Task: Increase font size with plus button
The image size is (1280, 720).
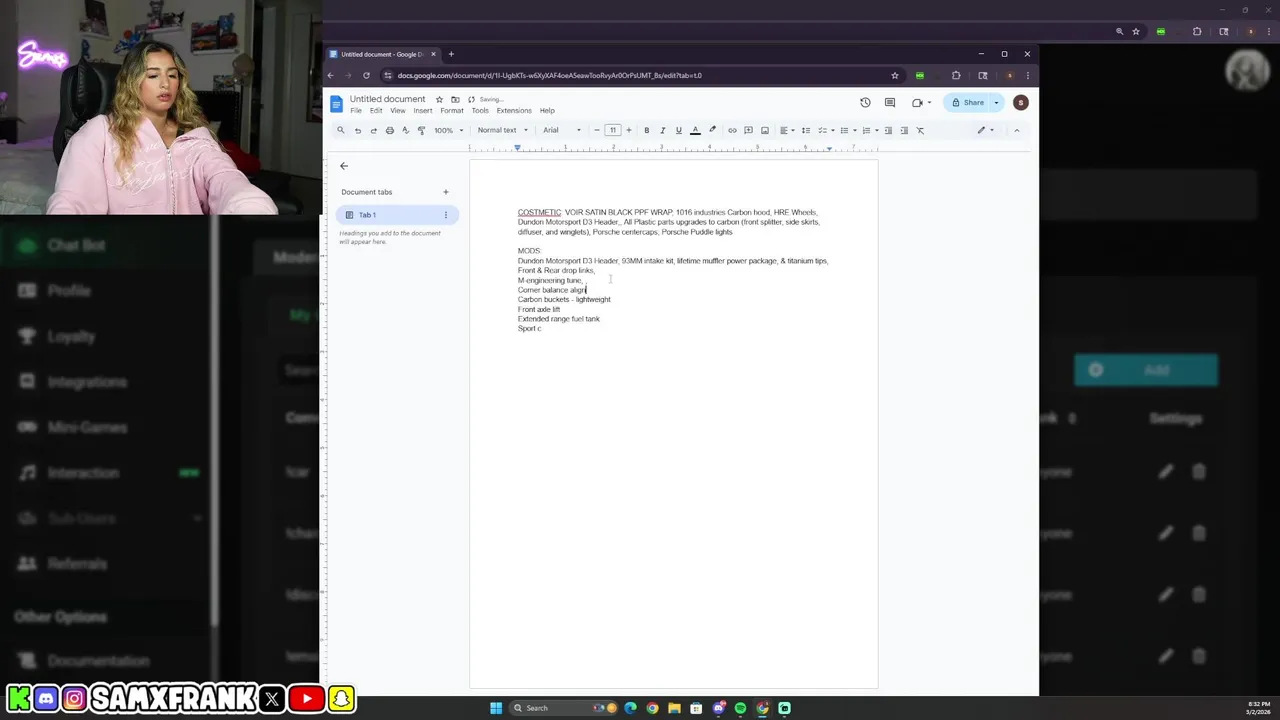Action: click(x=628, y=130)
